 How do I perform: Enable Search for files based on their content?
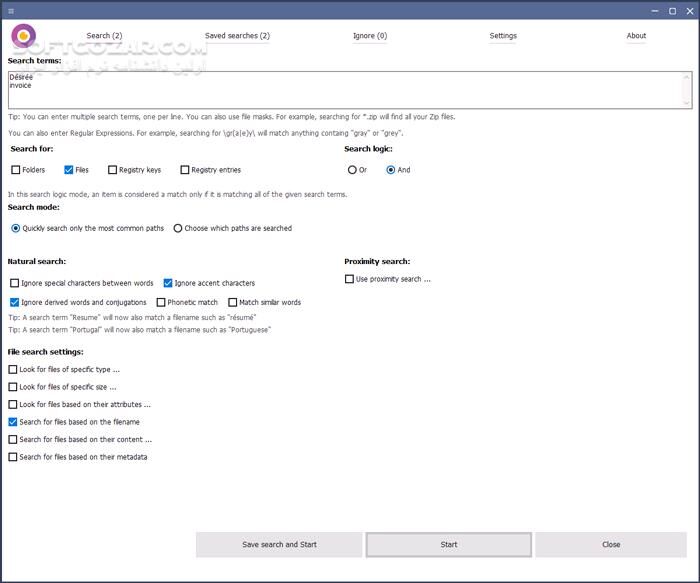tap(13, 439)
